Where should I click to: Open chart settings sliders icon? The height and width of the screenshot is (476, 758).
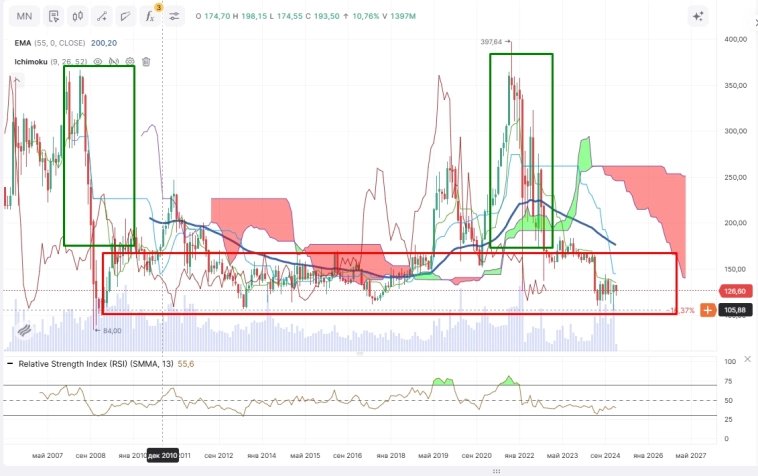(175, 16)
